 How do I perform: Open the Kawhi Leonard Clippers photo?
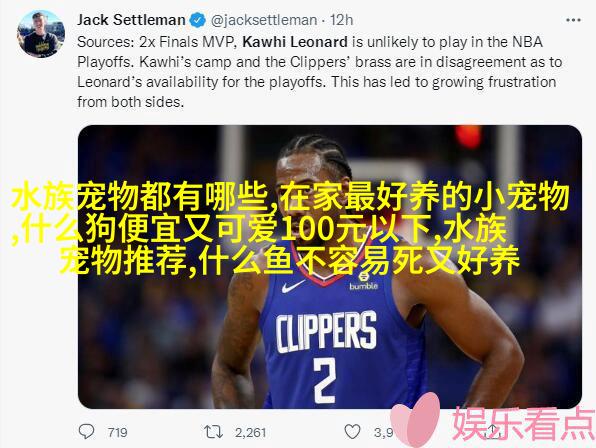point(330,267)
